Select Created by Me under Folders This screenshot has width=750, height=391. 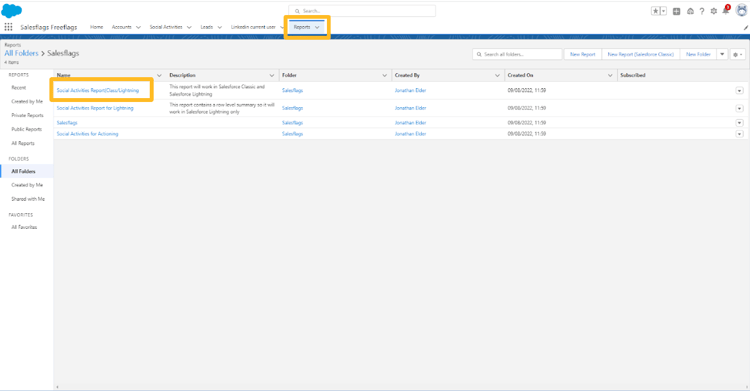pos(27,185)
